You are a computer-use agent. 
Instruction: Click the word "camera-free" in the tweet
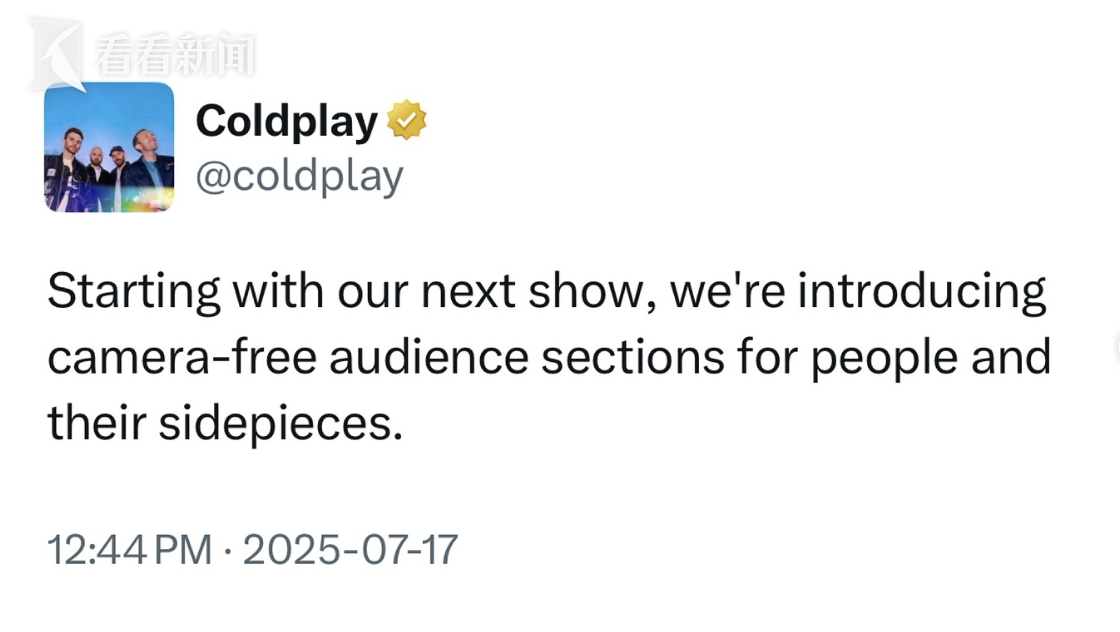182,357
